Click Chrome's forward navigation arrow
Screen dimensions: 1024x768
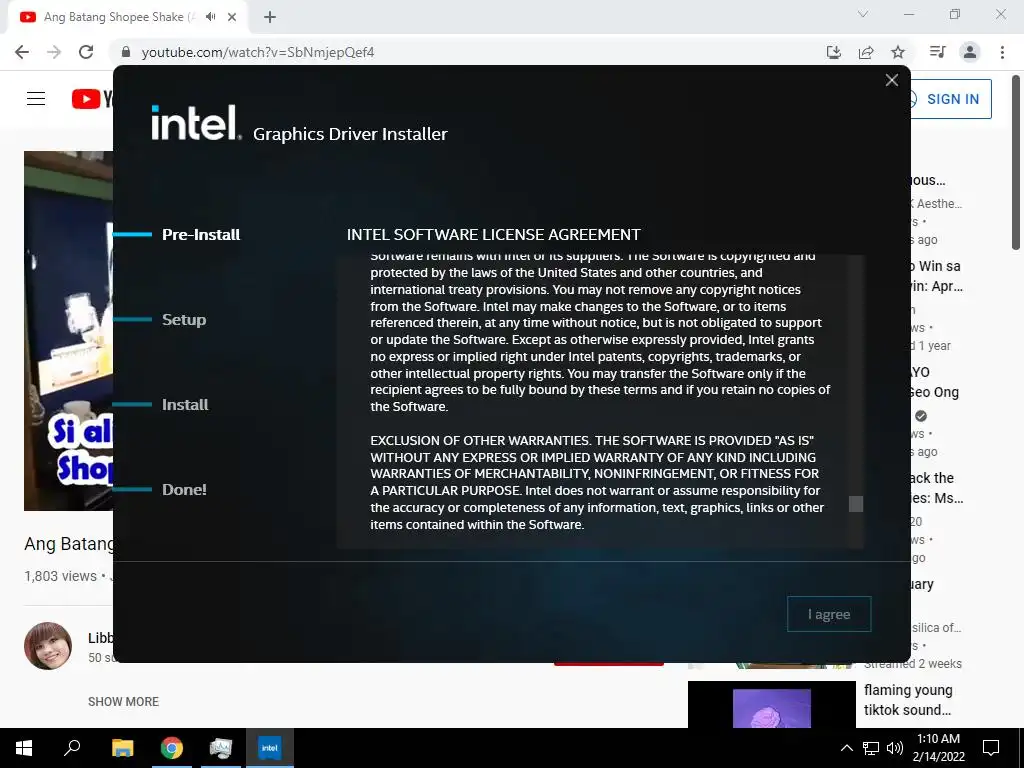point(54,52)
